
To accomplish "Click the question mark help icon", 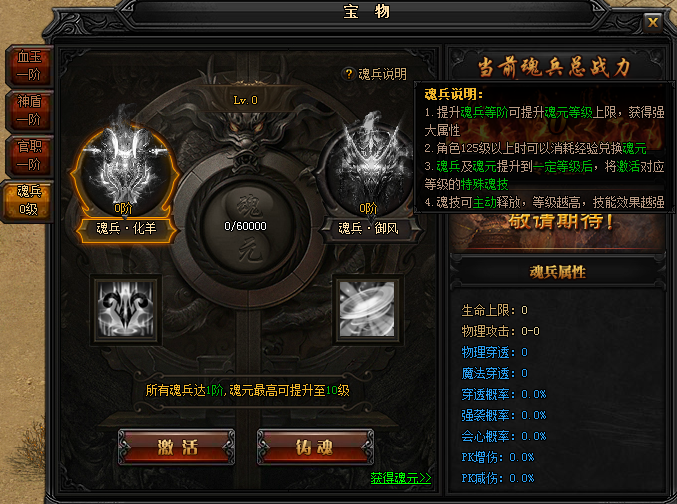I will point(348,74).
